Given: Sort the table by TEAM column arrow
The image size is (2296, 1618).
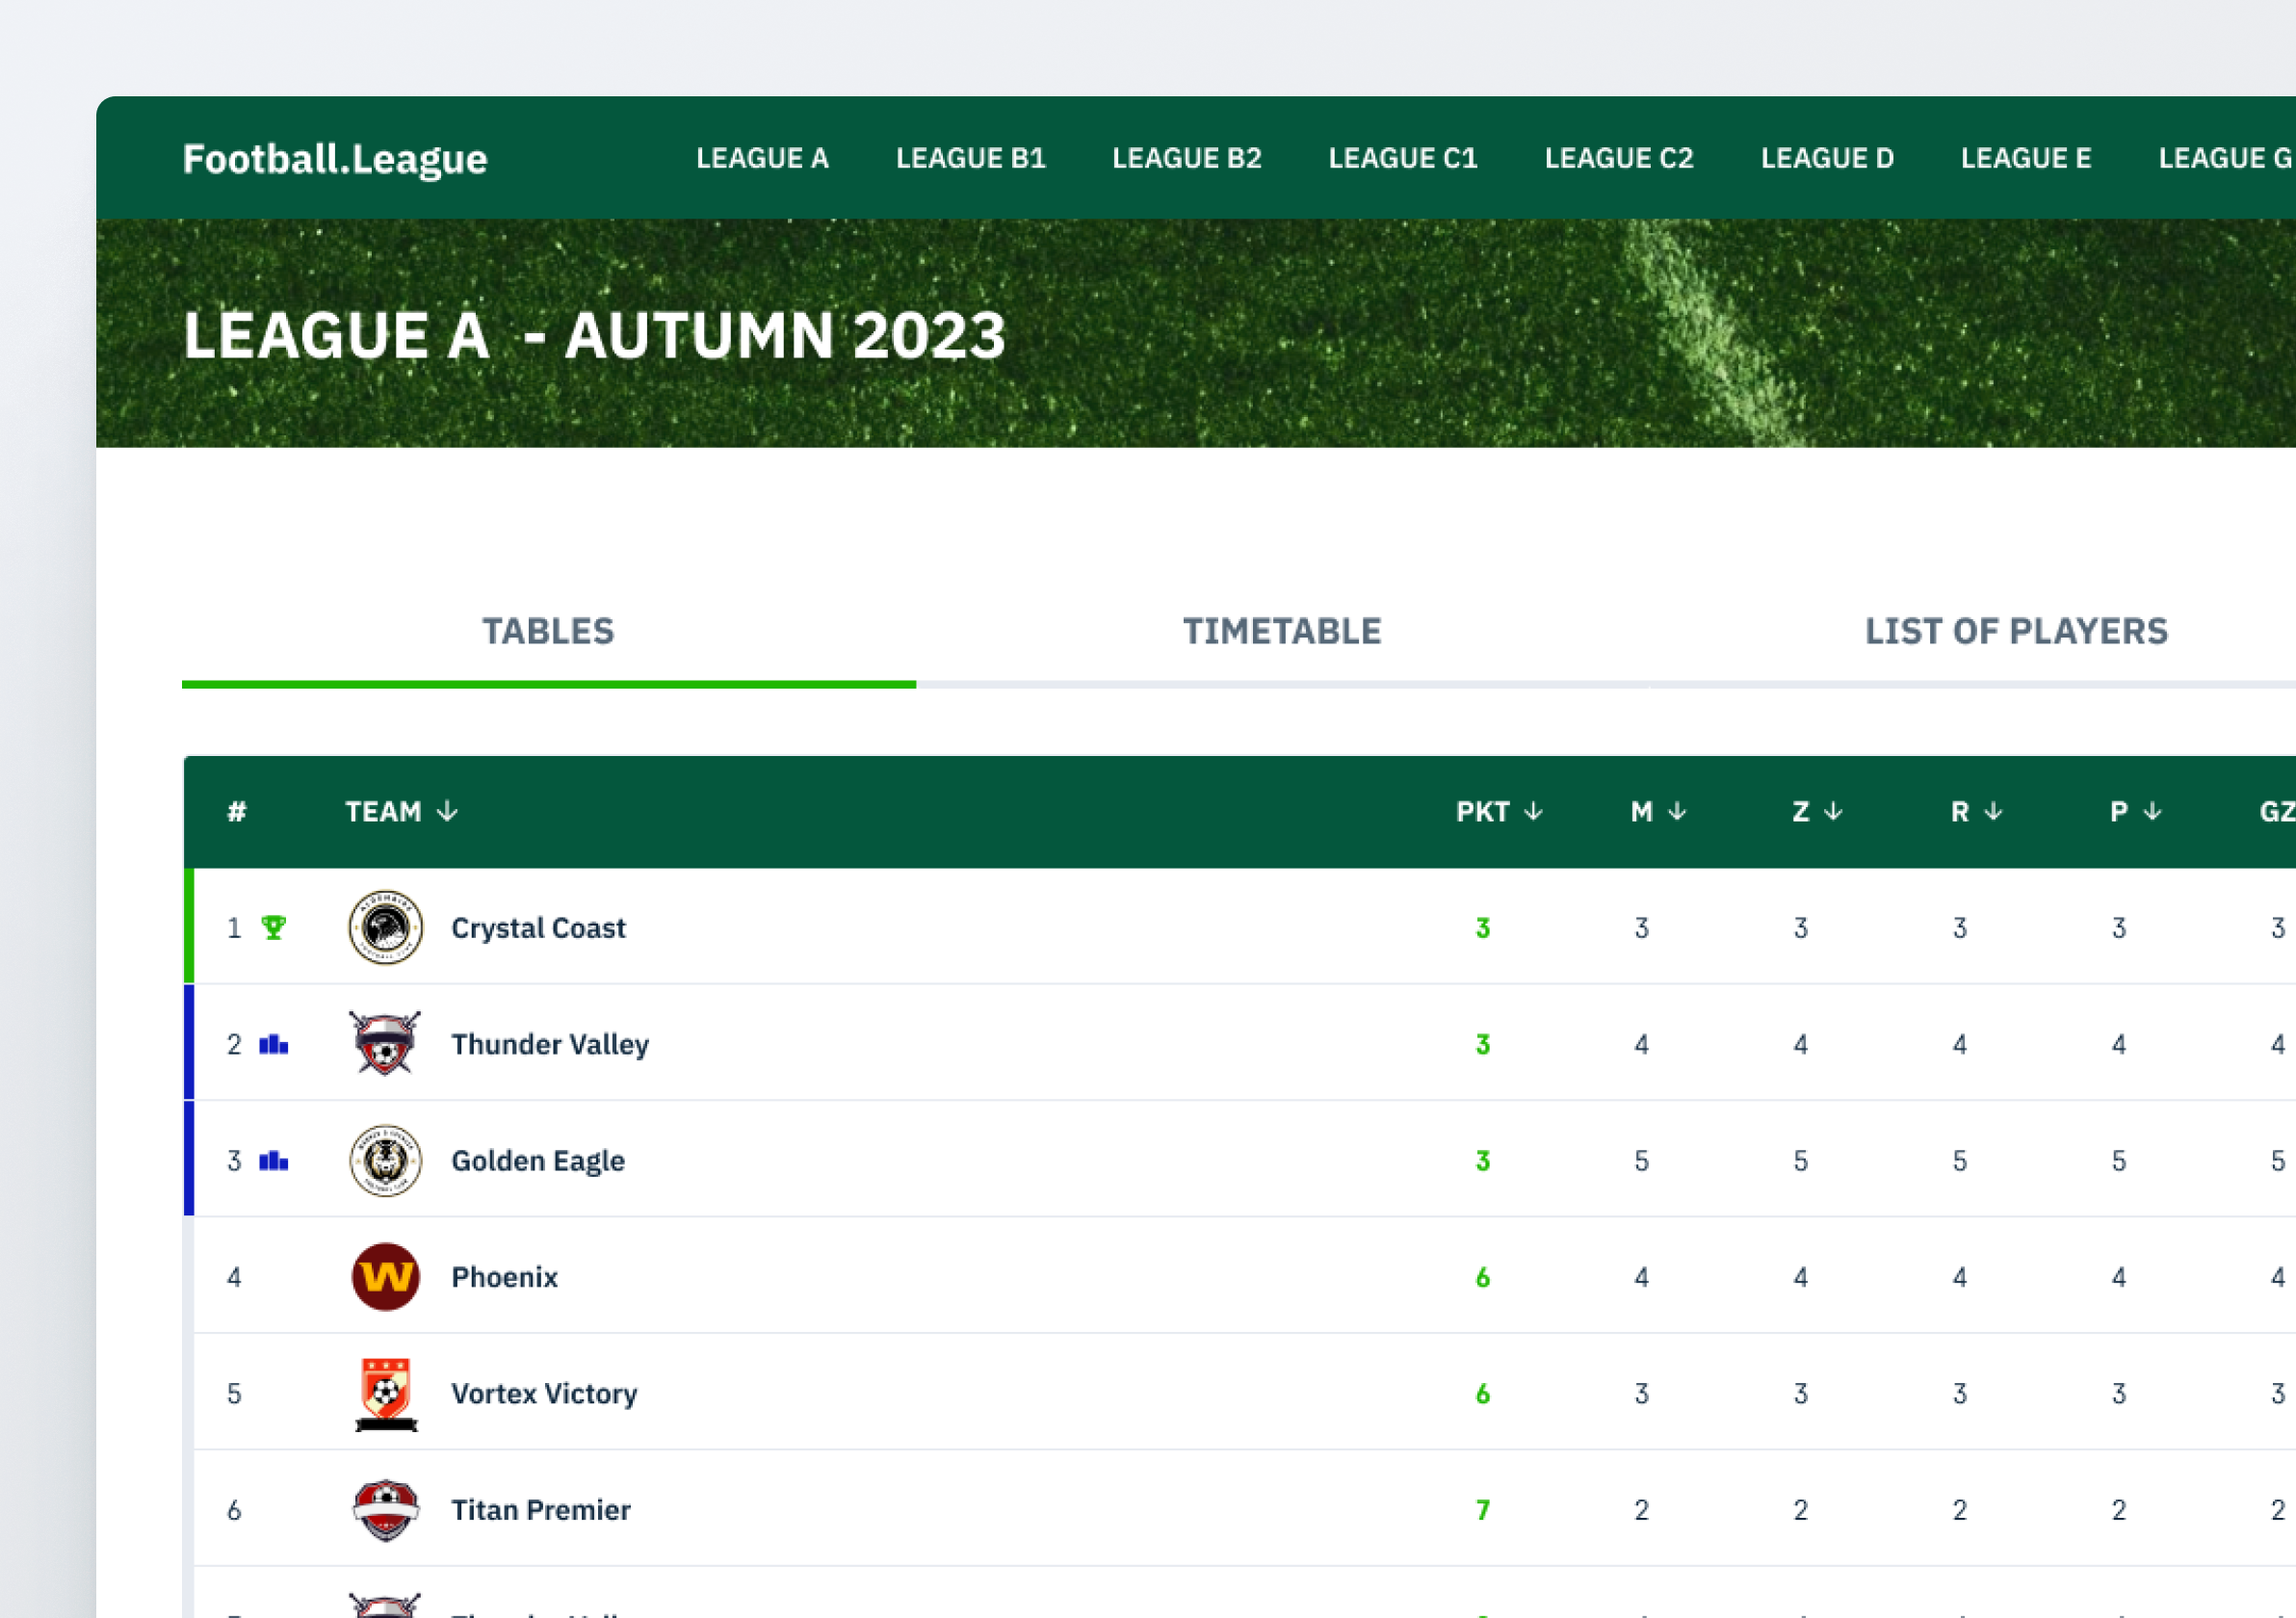Looking at the screenshot, I should [447, 811].
